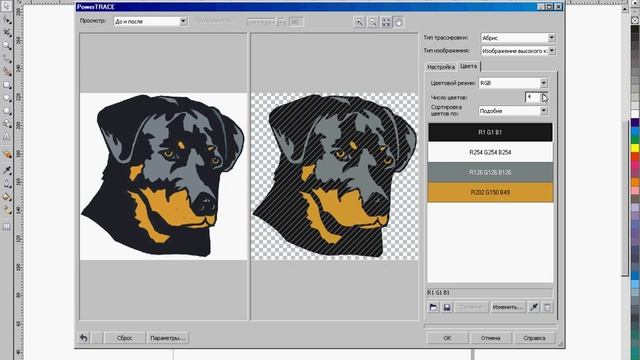This screenshot has width=640, height=360.
Task: Click the PowerTRACE zoom to fit icon
Action: [386, 22]
